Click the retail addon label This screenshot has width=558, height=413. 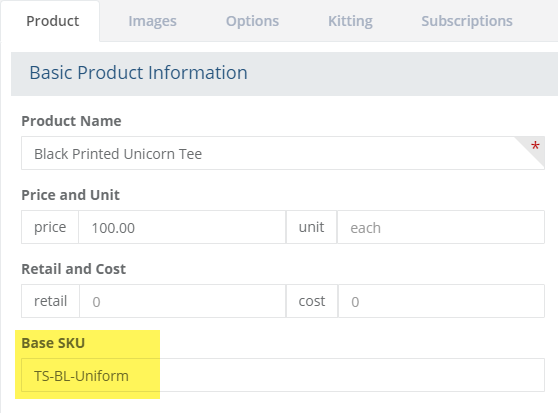51,301
